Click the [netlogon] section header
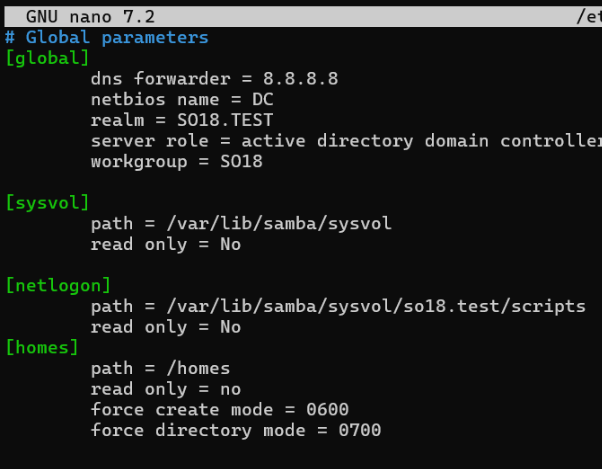 coord(58,286)
